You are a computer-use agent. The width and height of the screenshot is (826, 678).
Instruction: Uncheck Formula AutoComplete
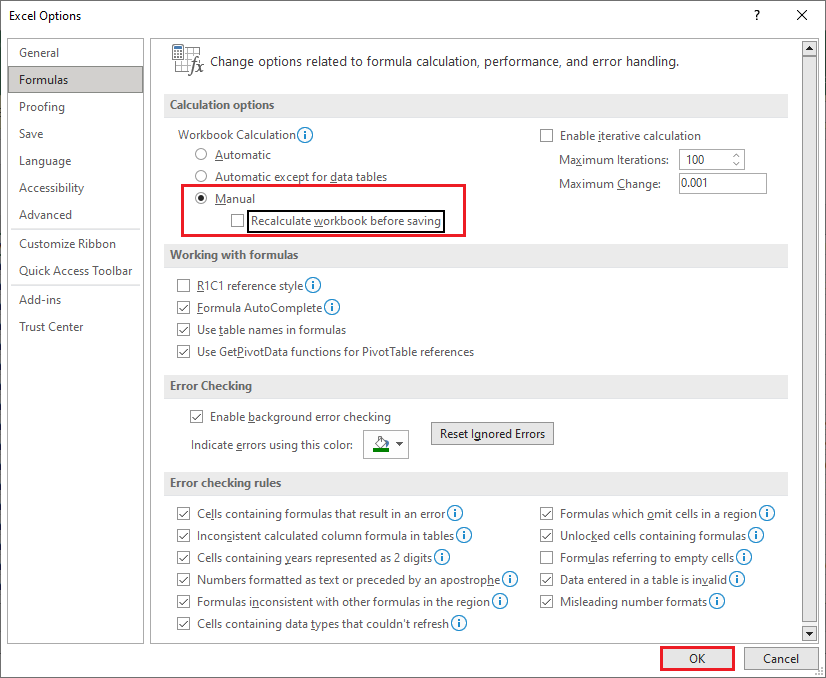pos(183,308)
